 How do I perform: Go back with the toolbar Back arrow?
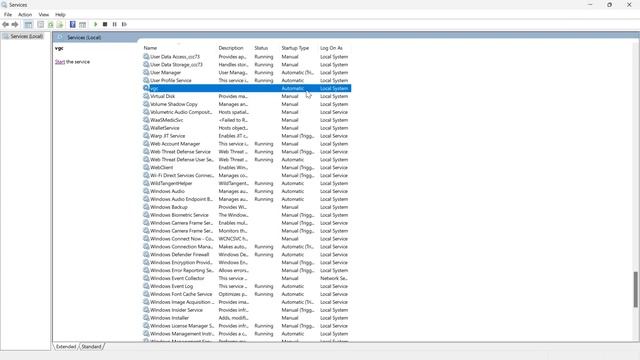pos(5,24)
